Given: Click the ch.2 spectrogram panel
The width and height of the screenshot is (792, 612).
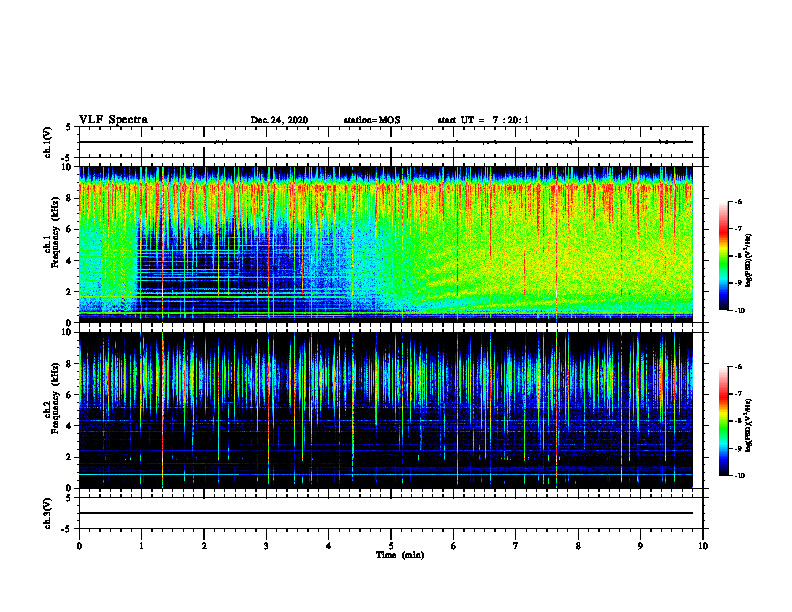Looking at the screenshot, I should click(x=386, y=410).
